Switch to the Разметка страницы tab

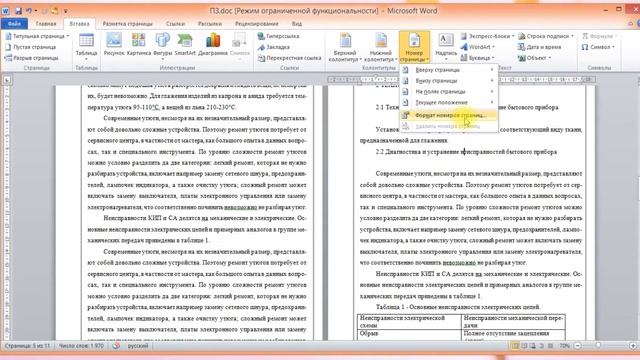127,24
